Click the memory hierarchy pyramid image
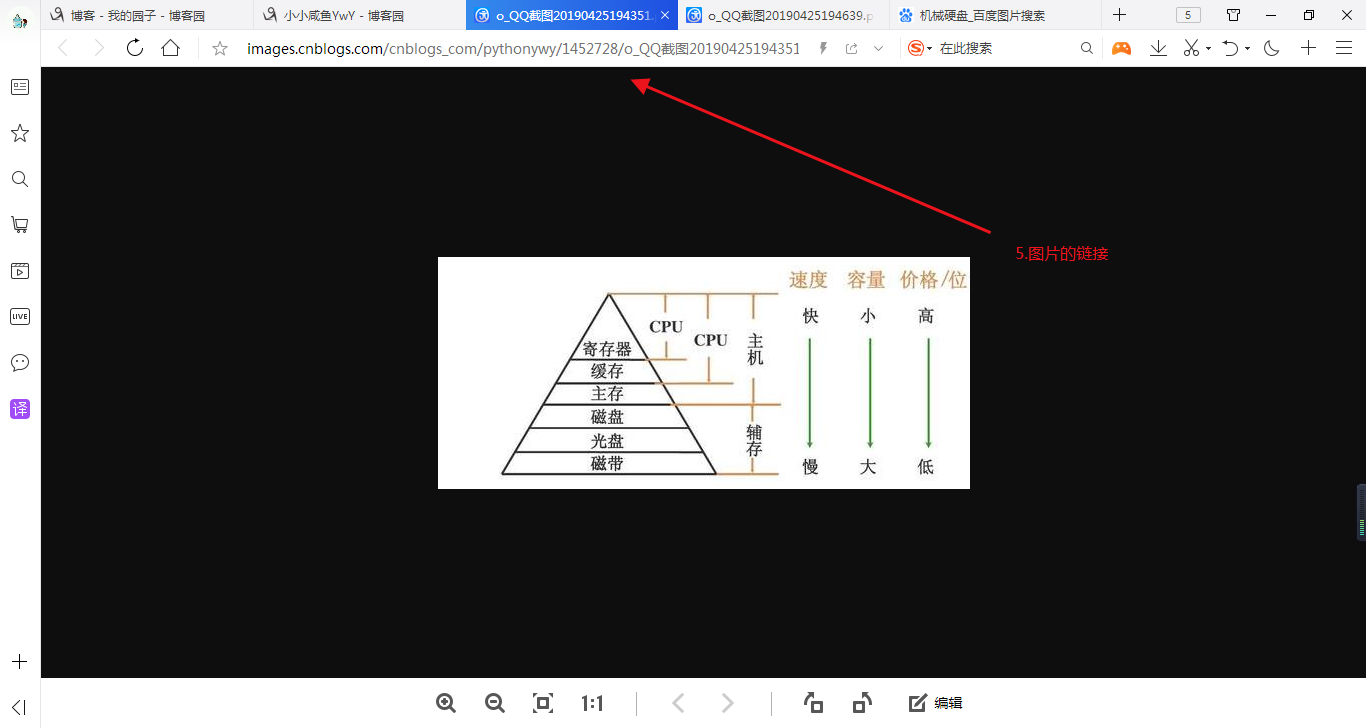This screenshot has height=728, width=1366. click(x=704, y=373)
